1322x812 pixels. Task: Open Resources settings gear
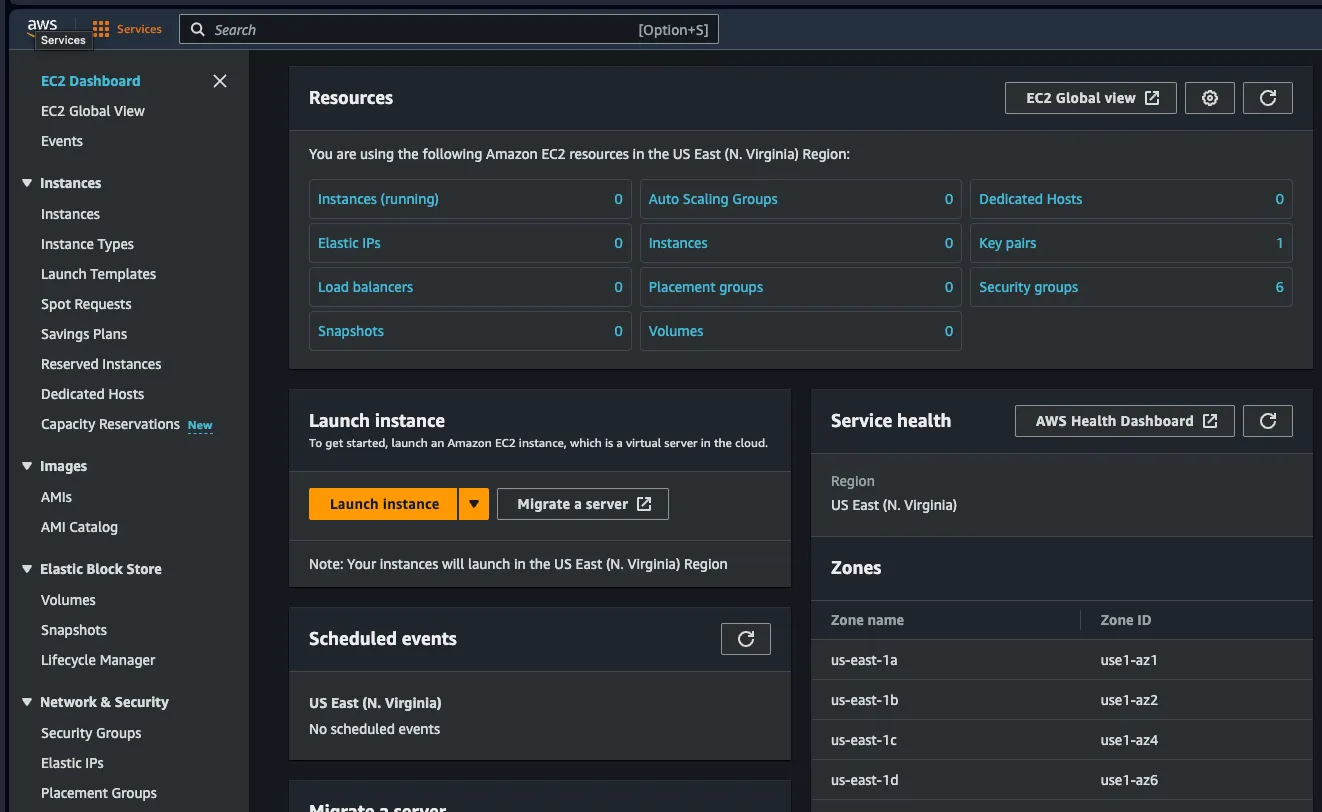(x=1210, y=98)
